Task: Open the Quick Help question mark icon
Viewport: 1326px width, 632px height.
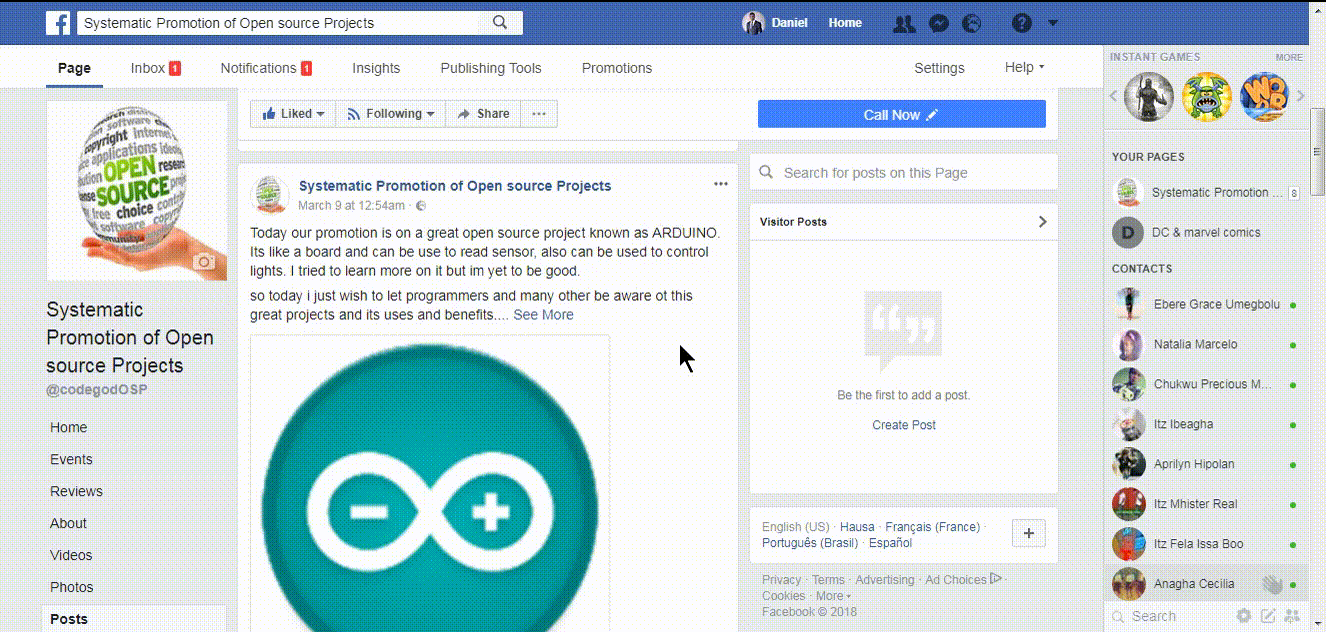Action: click(x=1021, y=22)
